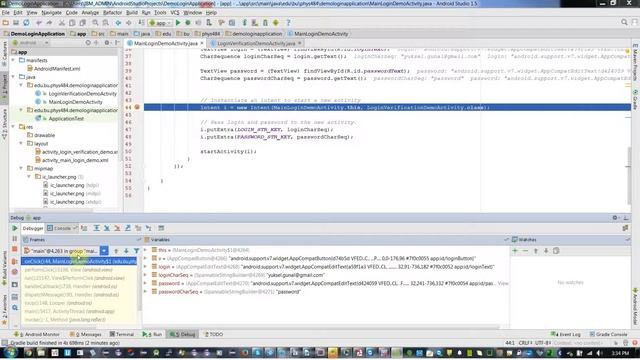Image resolution: width=640 pixels, height=360 pixels.
Task: Click the Step Into debugger icon
Action: click(107, 228)
